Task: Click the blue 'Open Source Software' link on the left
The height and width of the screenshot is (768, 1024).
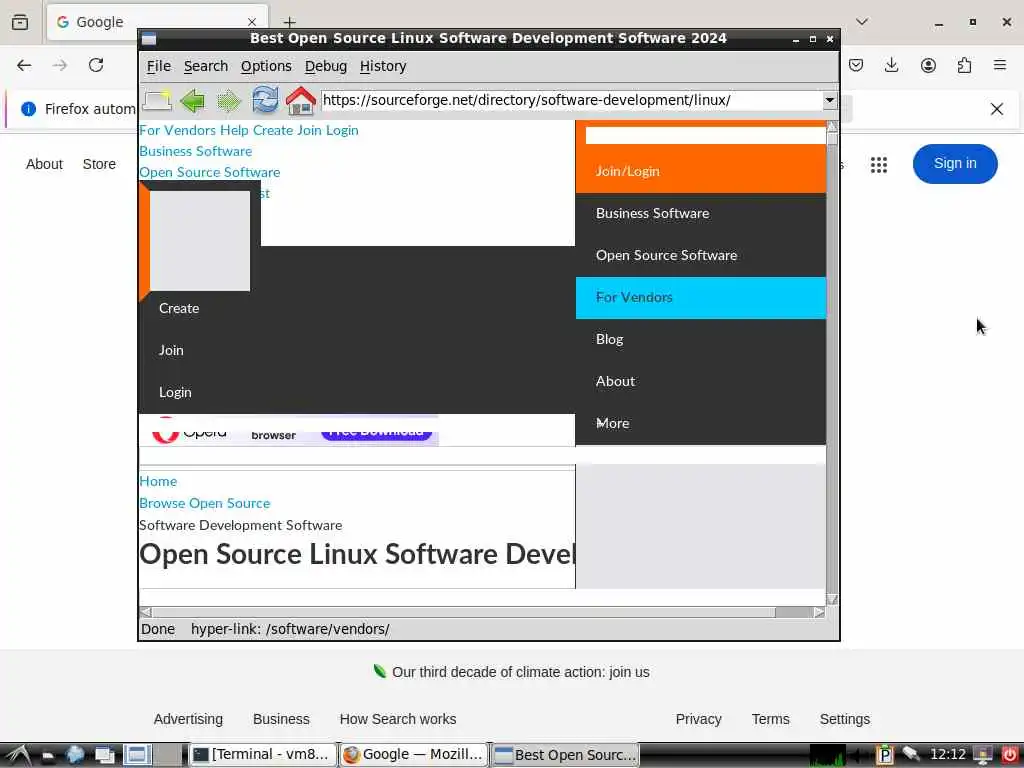Action: pos(210,172)
